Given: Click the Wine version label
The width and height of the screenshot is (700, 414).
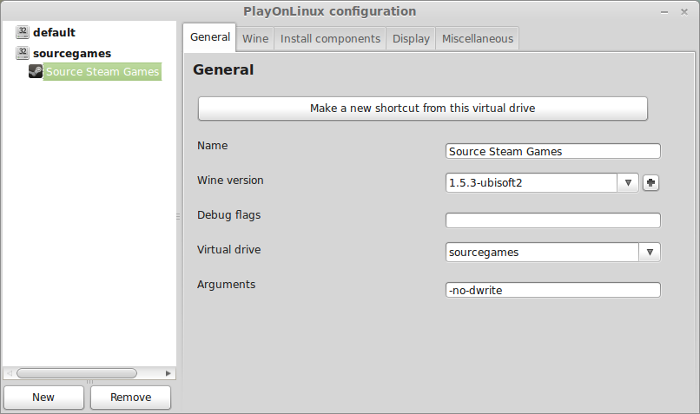Looking at the screenshot, I should [230, 180].
